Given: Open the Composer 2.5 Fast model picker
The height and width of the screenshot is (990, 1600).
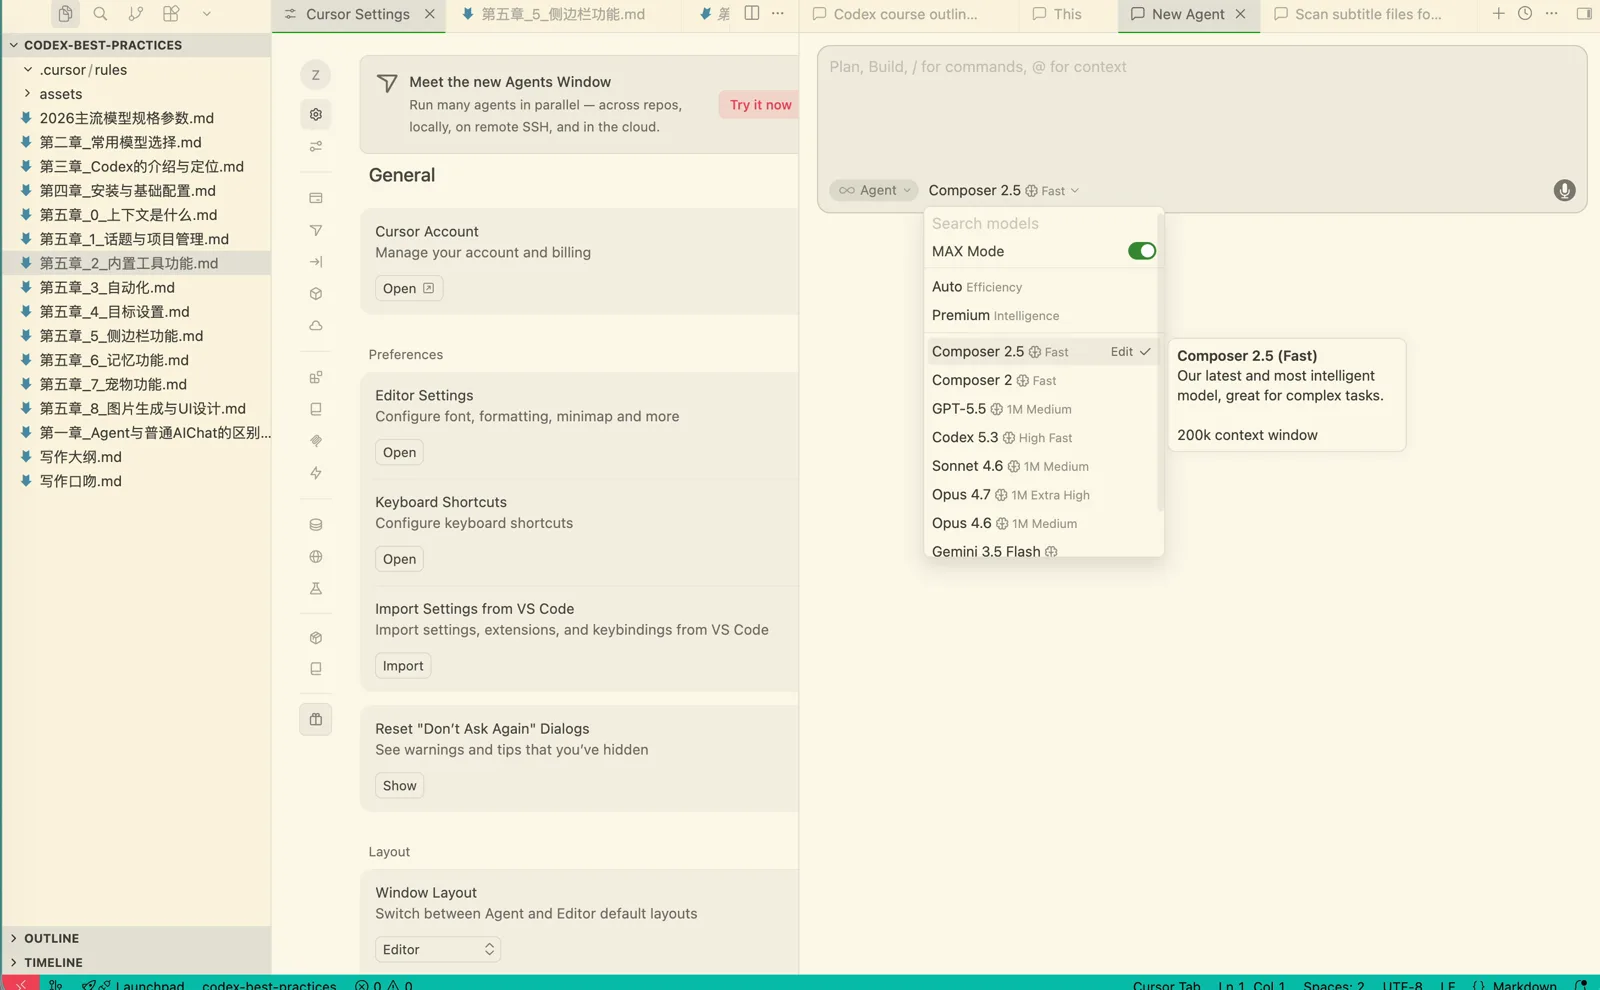Looking at the screenshot, I should click(1003, 190).
